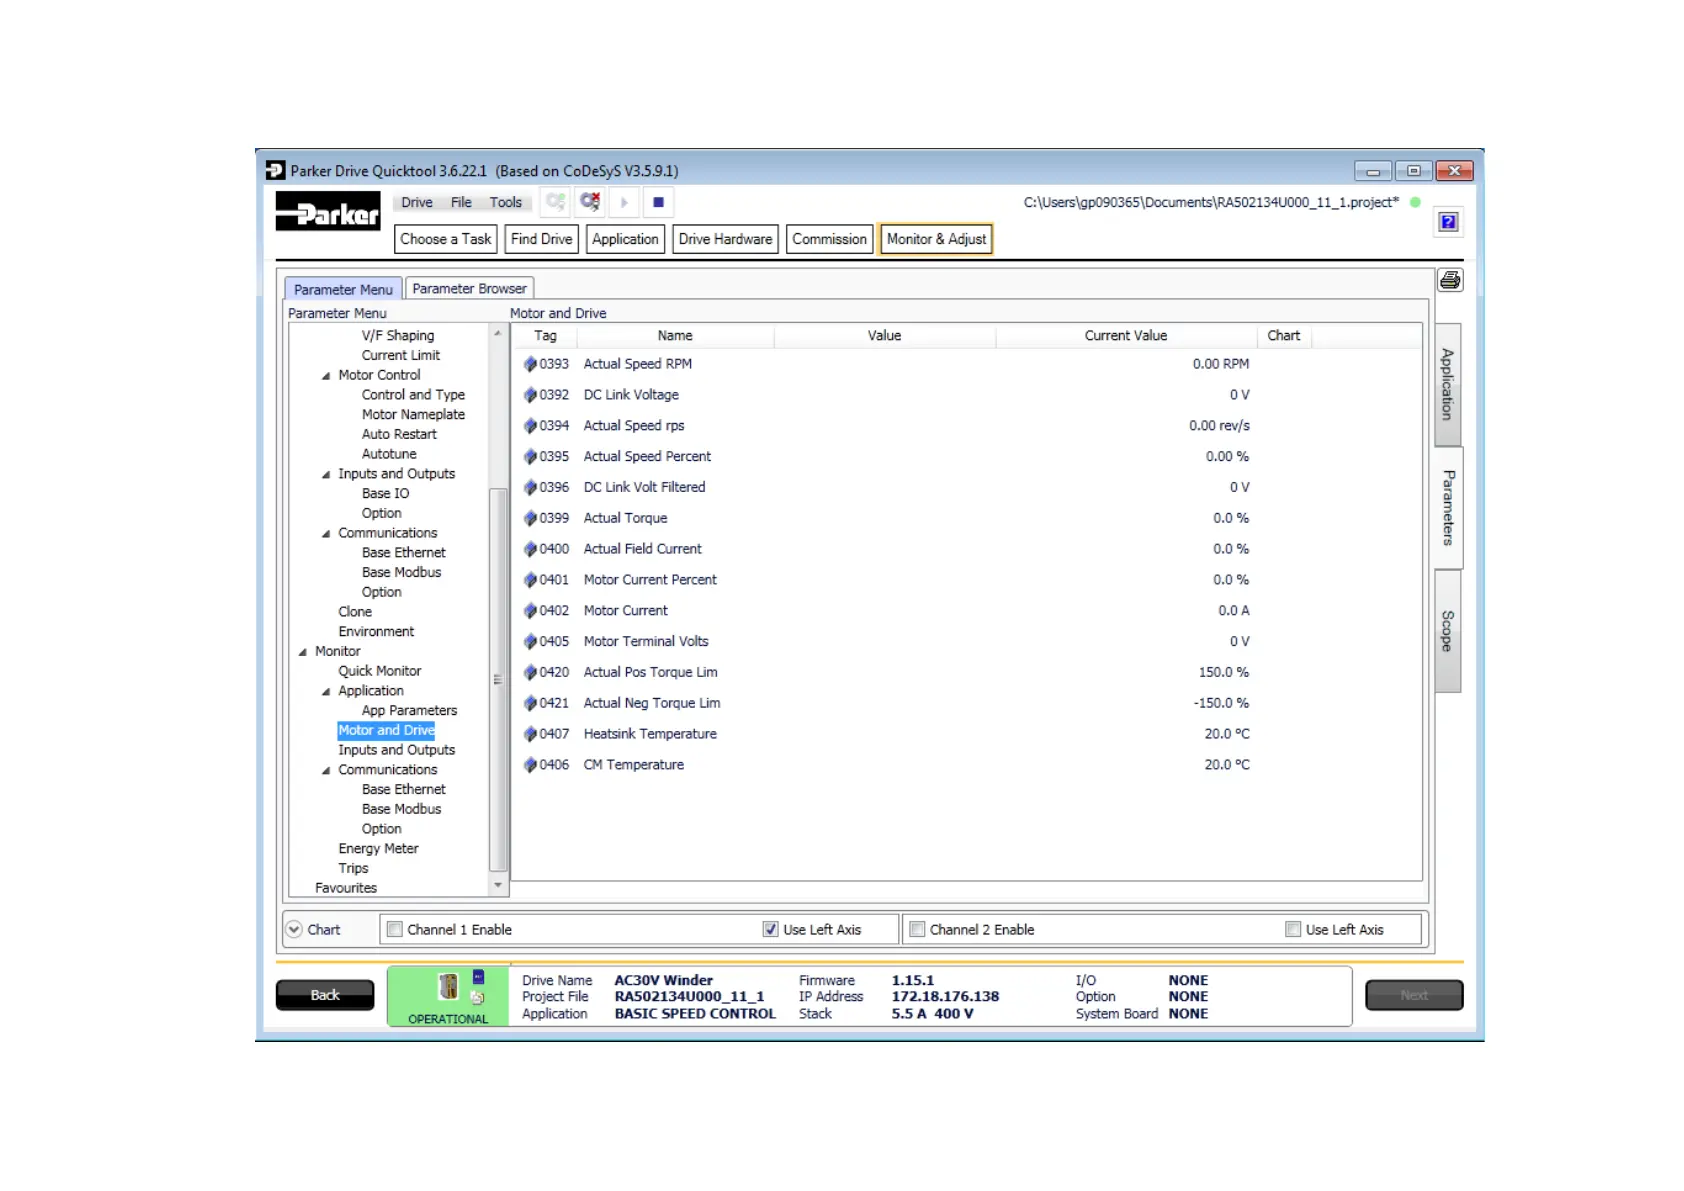
Task: Open the vertical Application side tab
Action: [1447, 384]
